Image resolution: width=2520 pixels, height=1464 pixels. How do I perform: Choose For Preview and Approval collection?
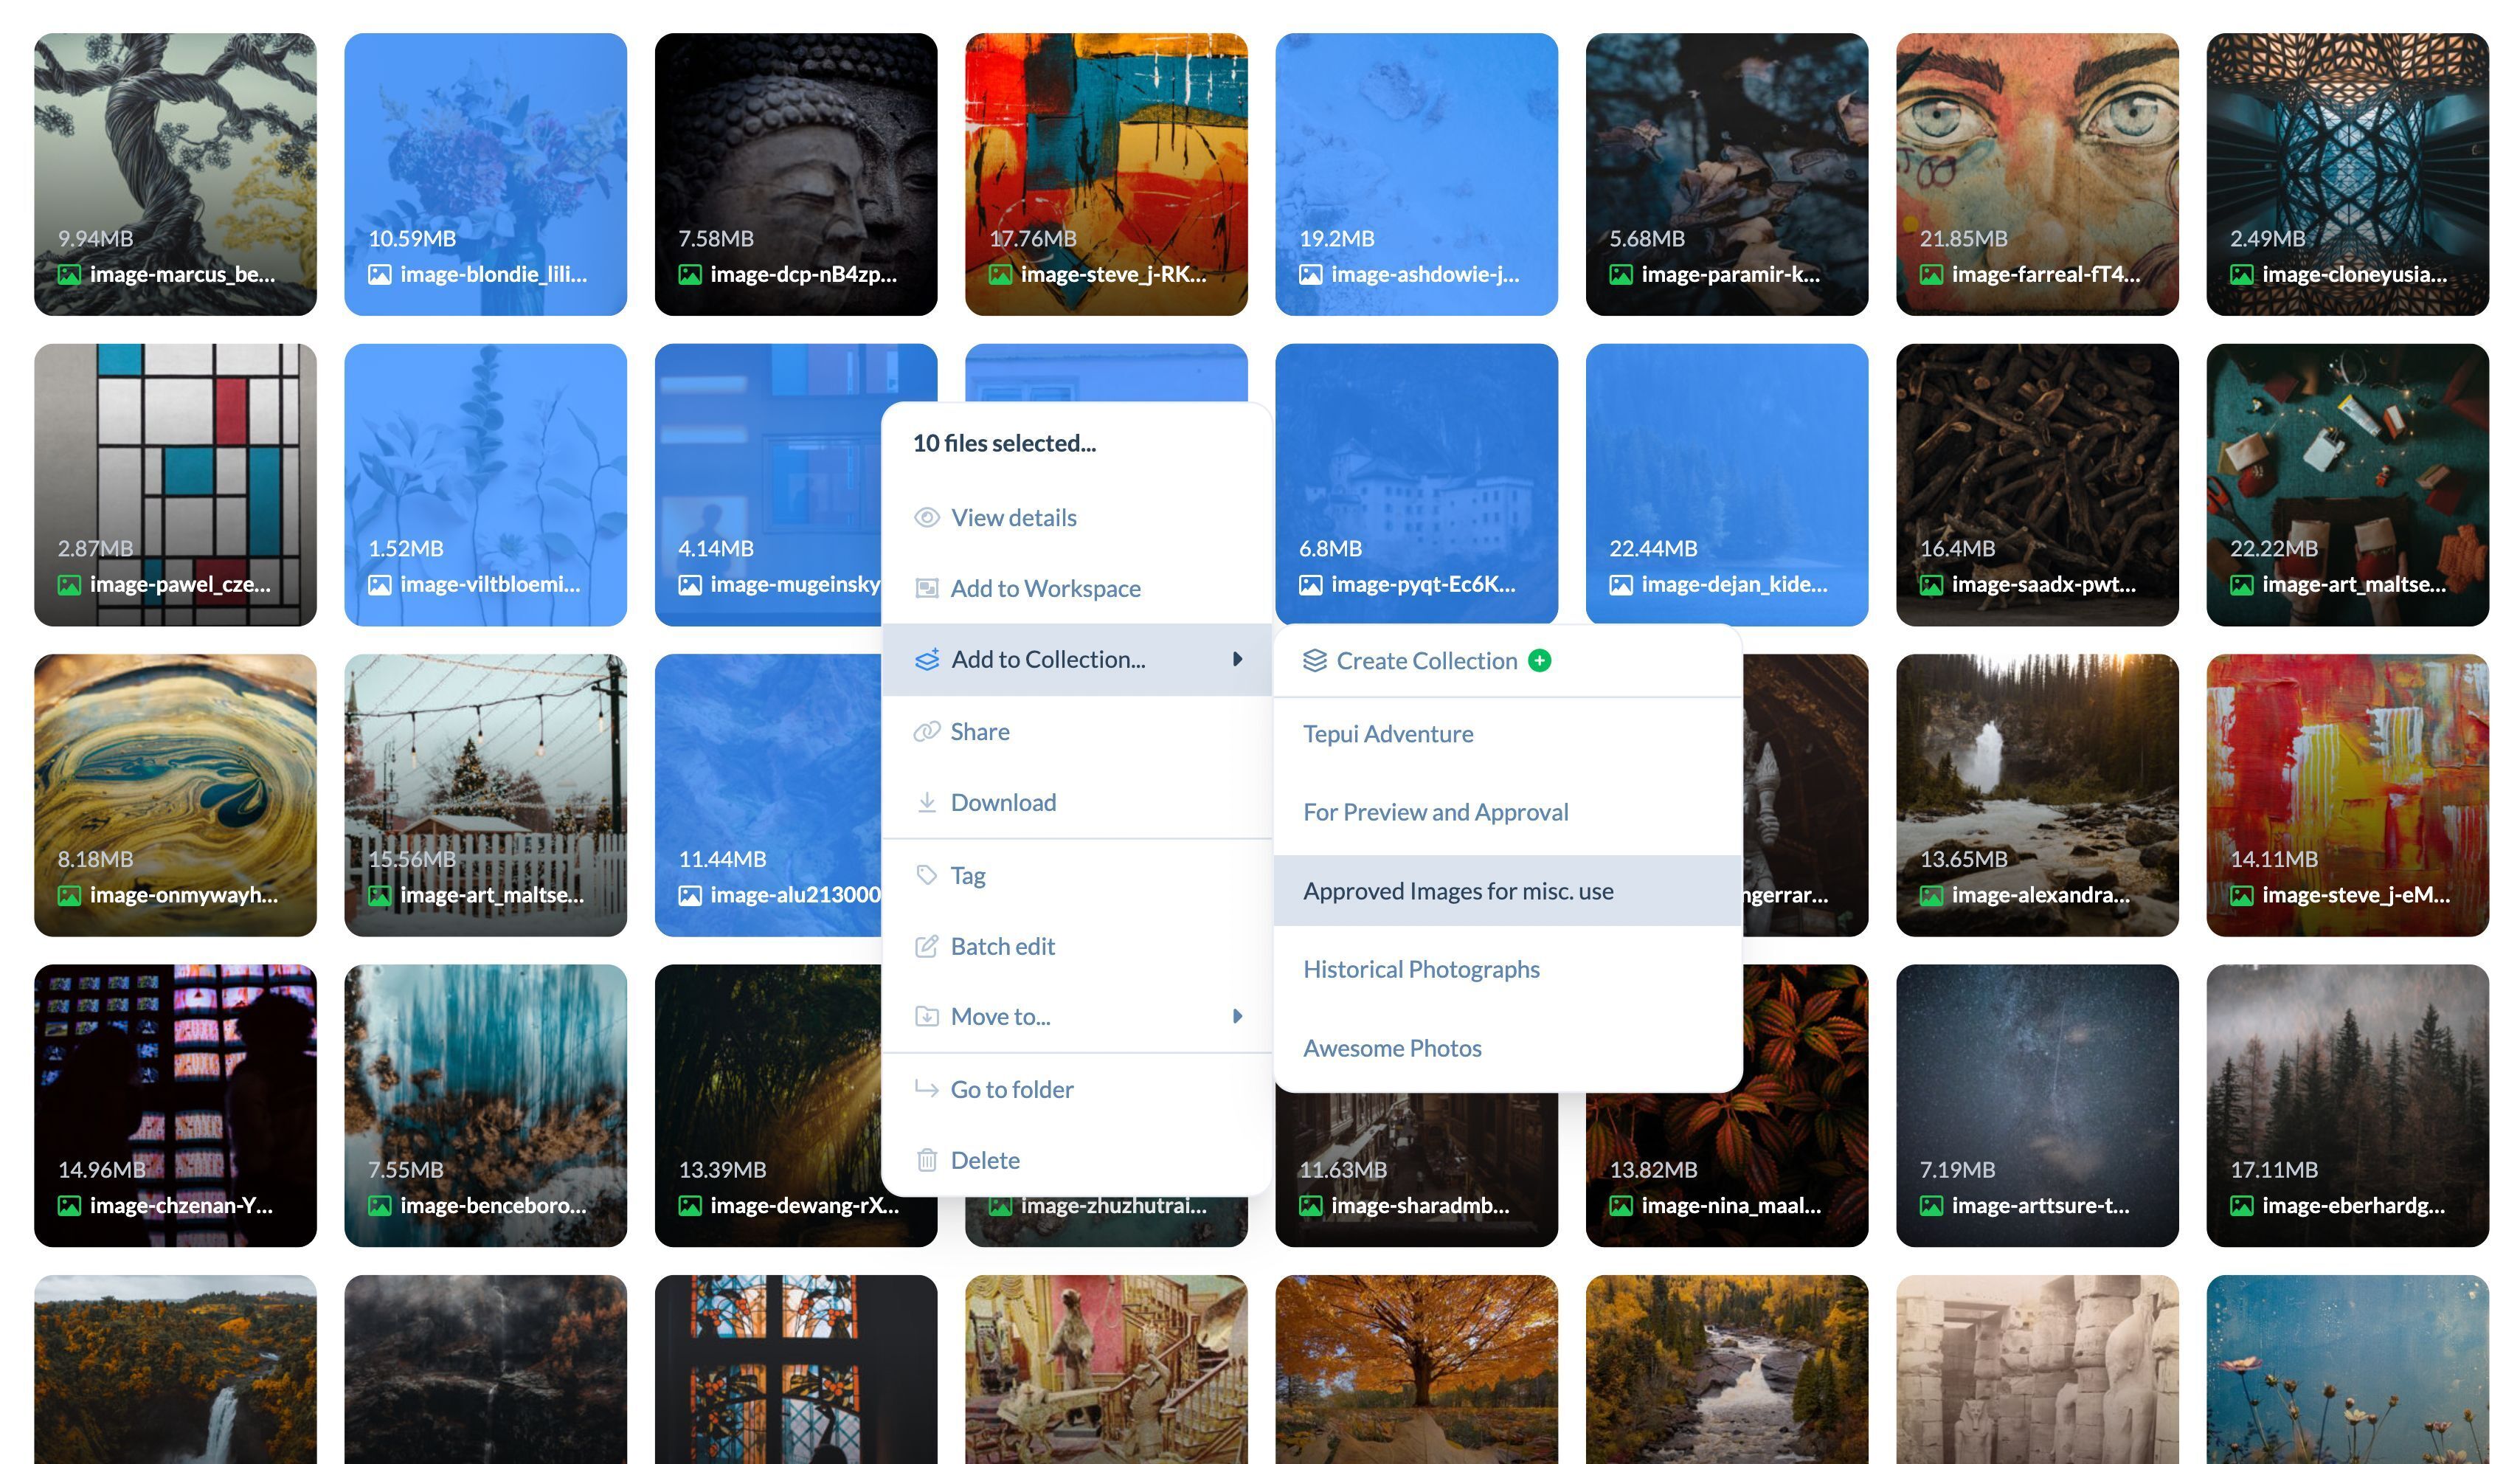[1435, 812]
